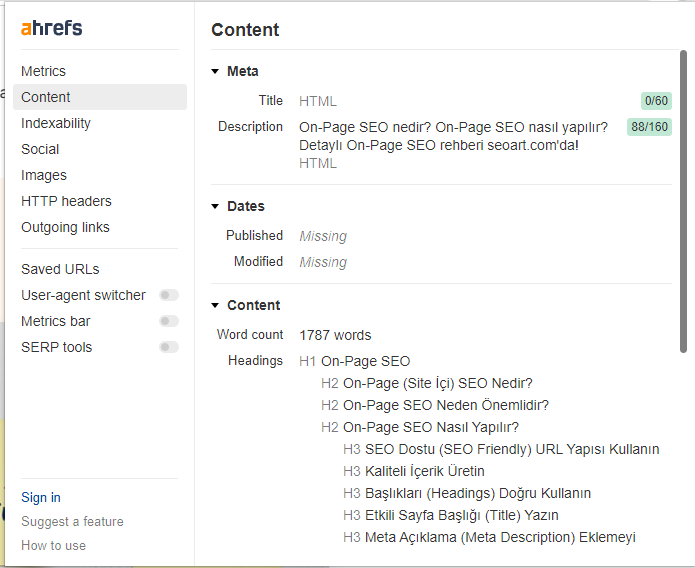Collapse the Meta section

point(215,72)
